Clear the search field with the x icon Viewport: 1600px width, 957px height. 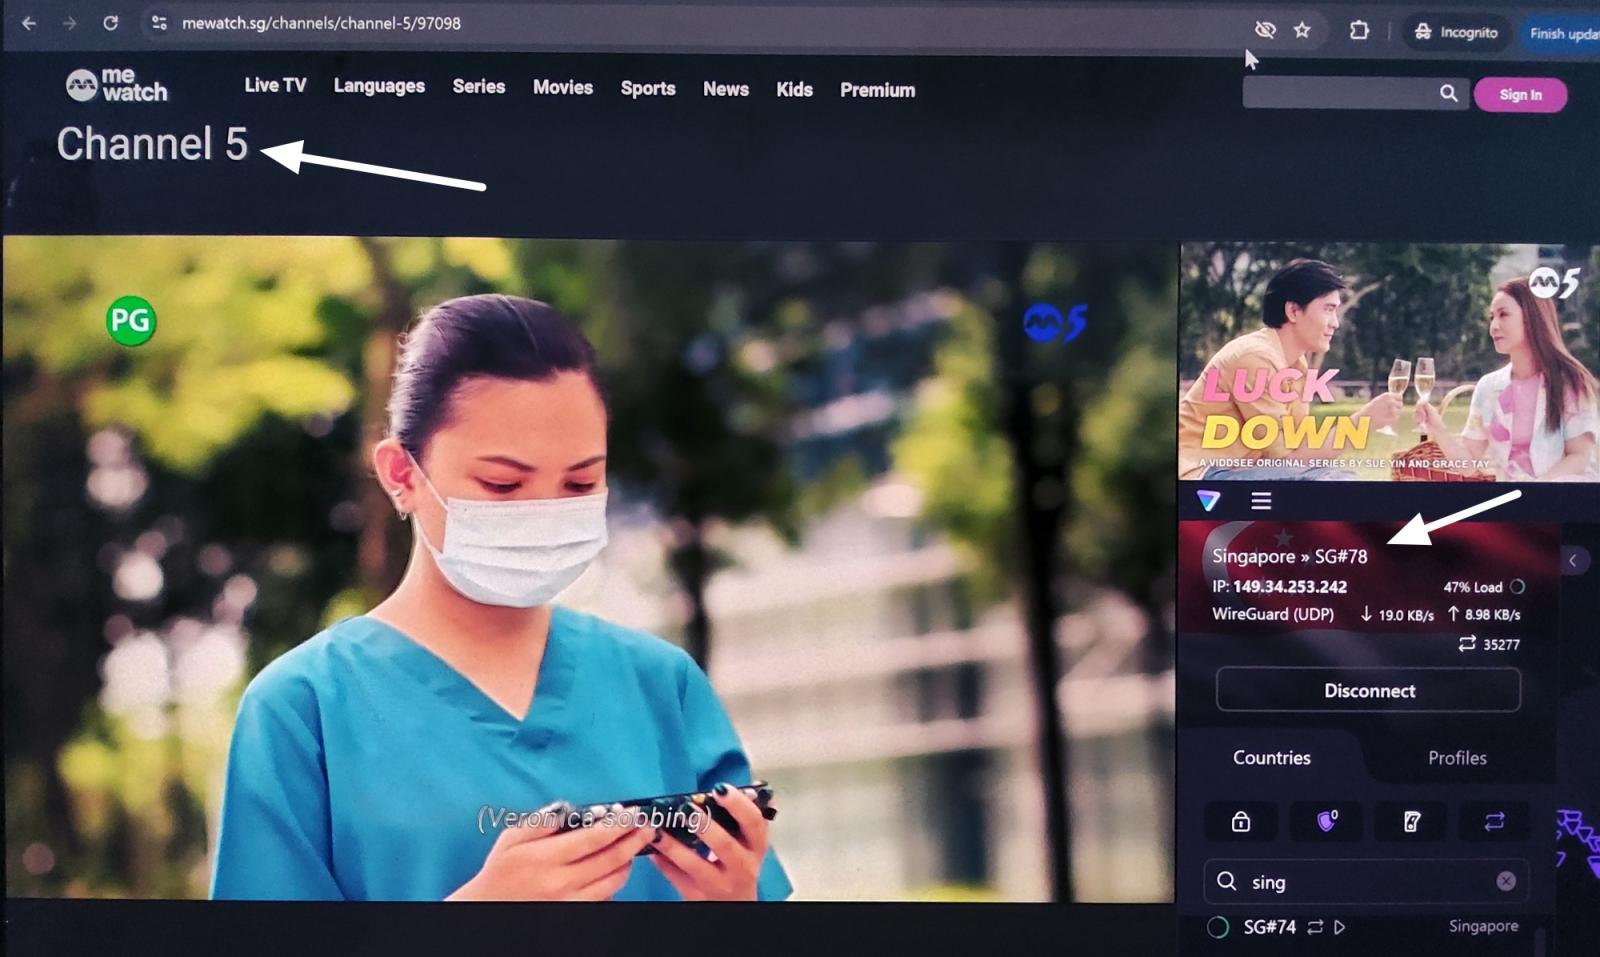click(x=1506, y=882)
